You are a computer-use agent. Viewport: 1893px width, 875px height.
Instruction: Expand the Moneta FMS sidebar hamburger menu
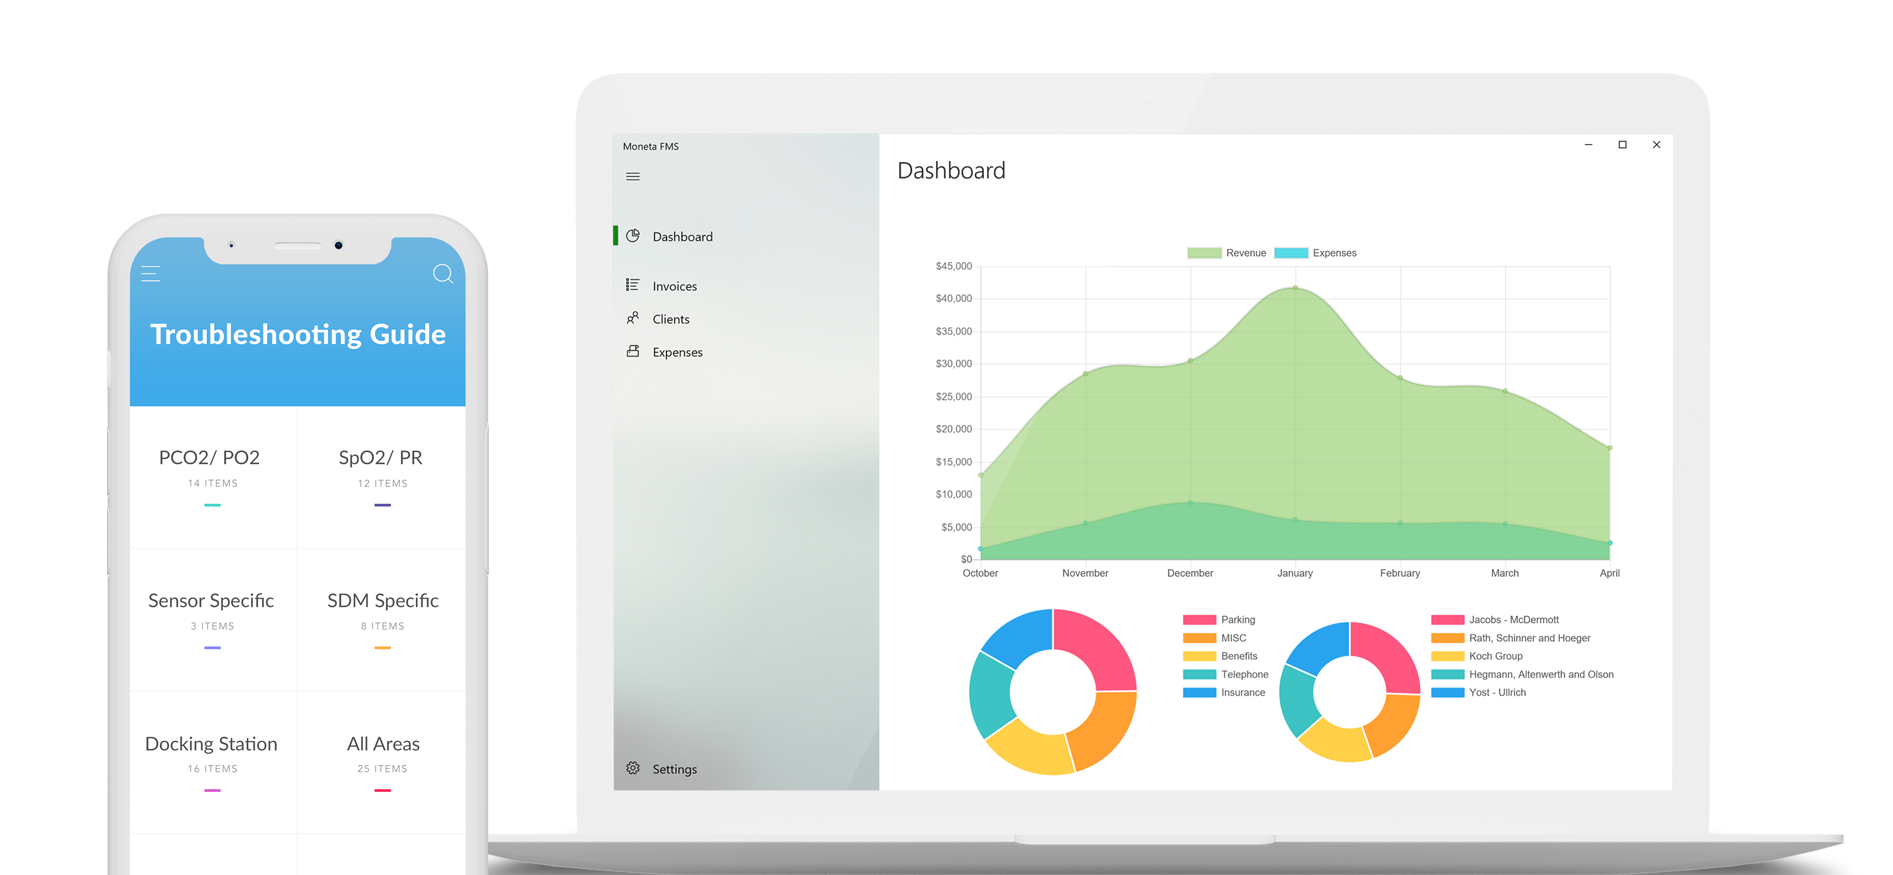(x=633, y=177)
